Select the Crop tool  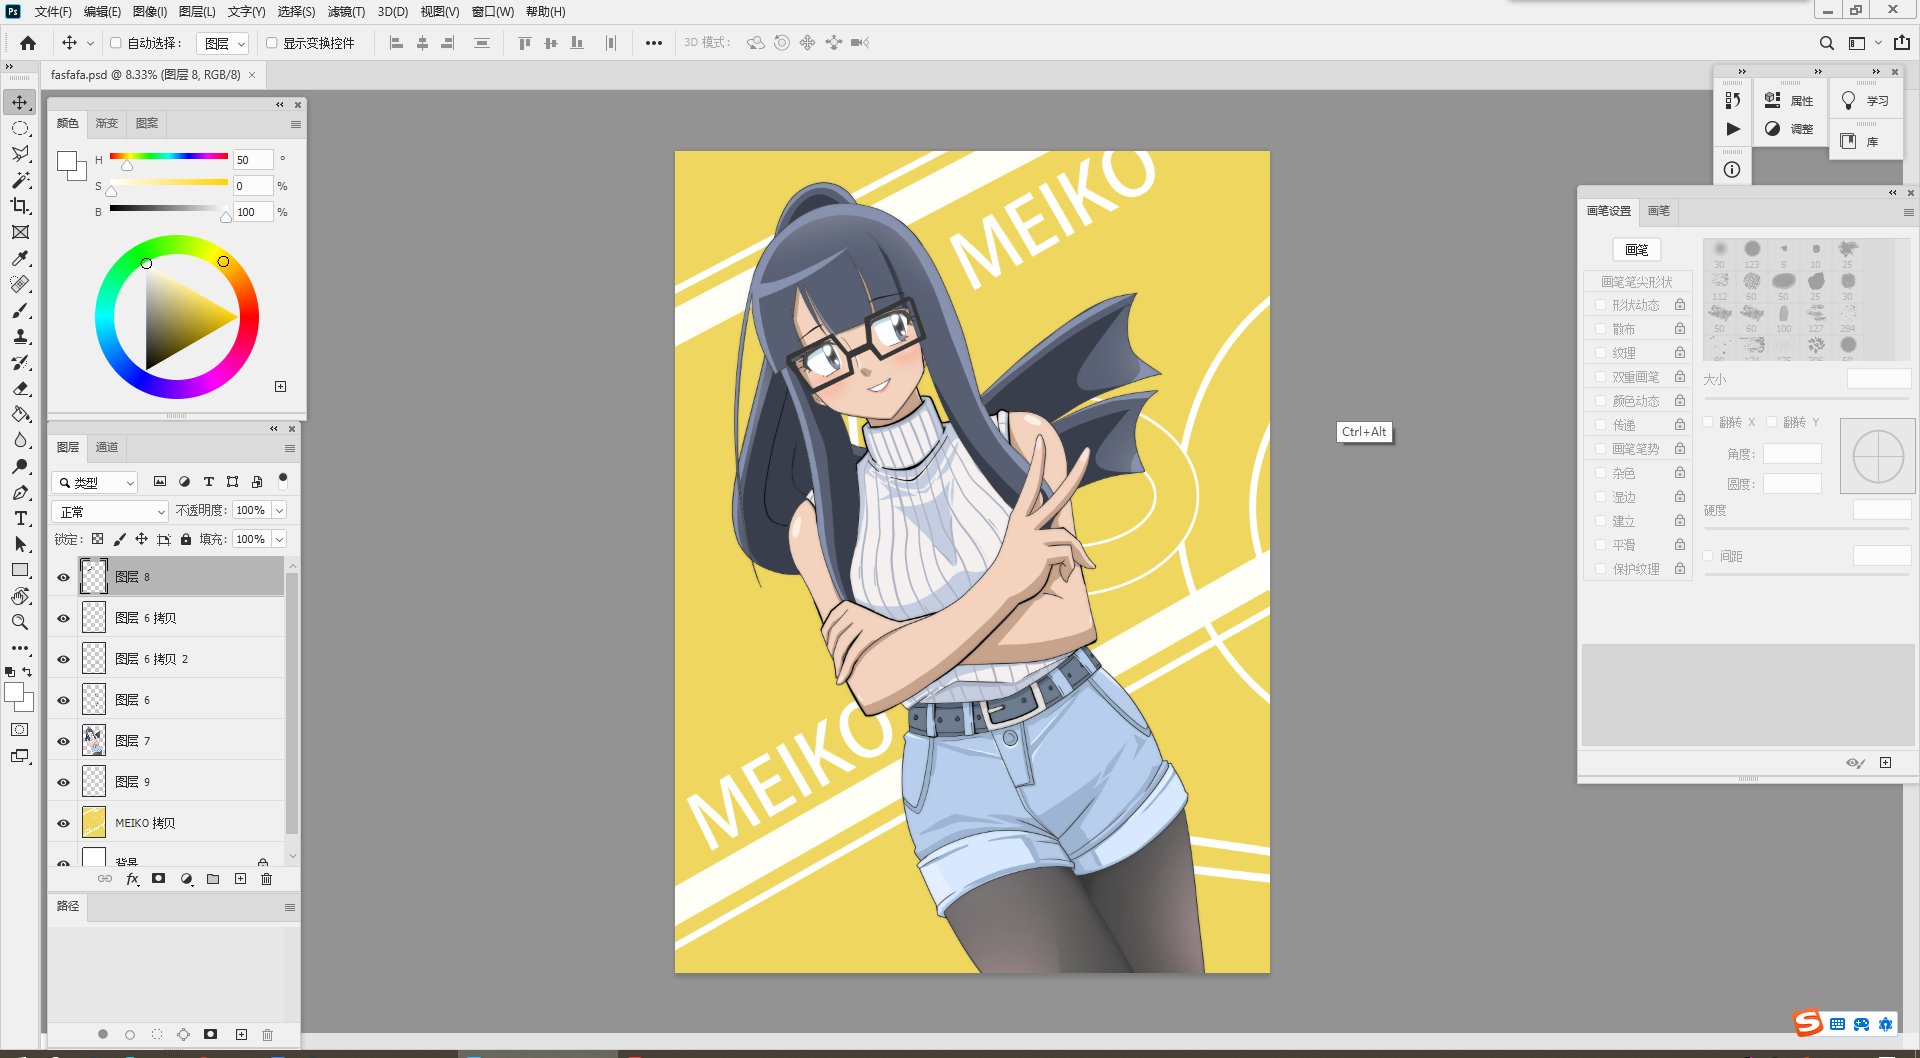point(20,206)
